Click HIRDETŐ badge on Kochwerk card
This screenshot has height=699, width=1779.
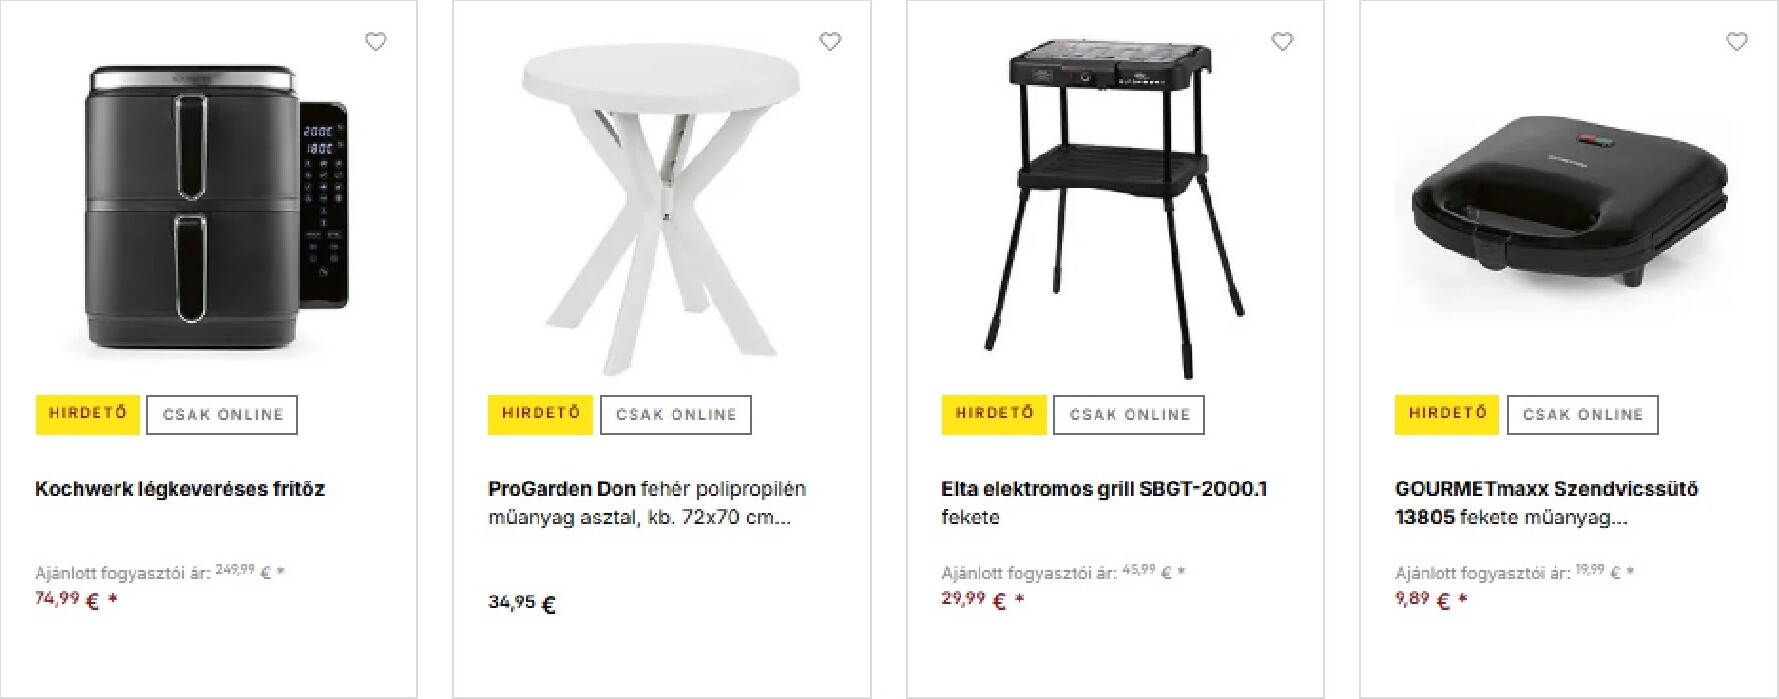point(88,414)
